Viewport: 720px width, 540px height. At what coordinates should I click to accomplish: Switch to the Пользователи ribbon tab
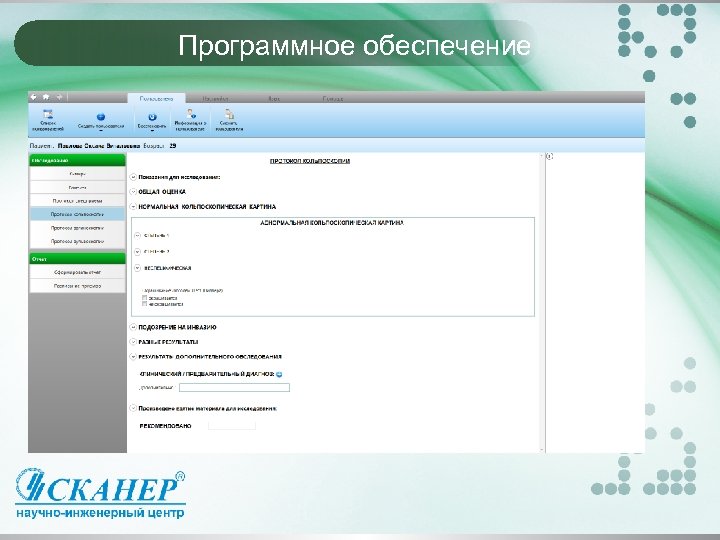[x=156, y=98]
